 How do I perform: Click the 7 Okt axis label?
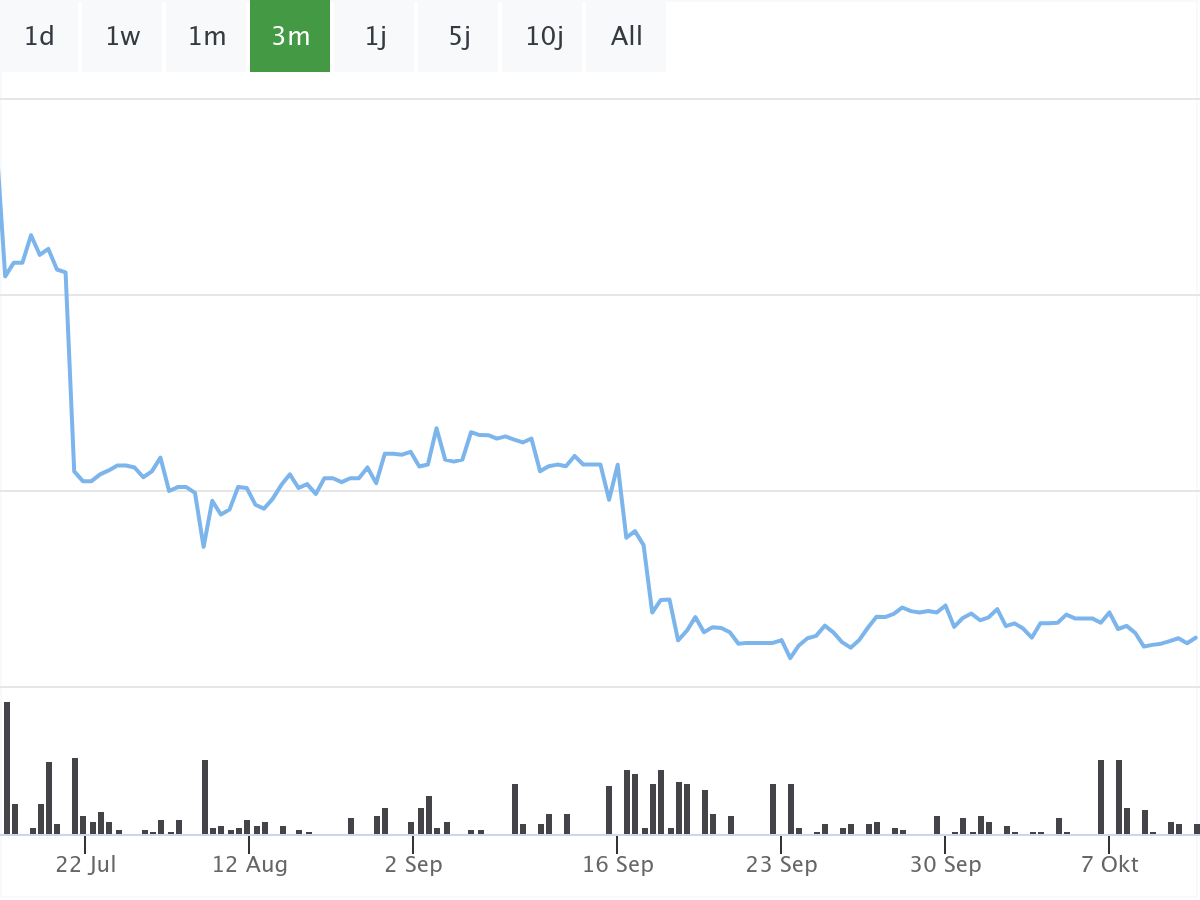click(x=1109, y=865)
